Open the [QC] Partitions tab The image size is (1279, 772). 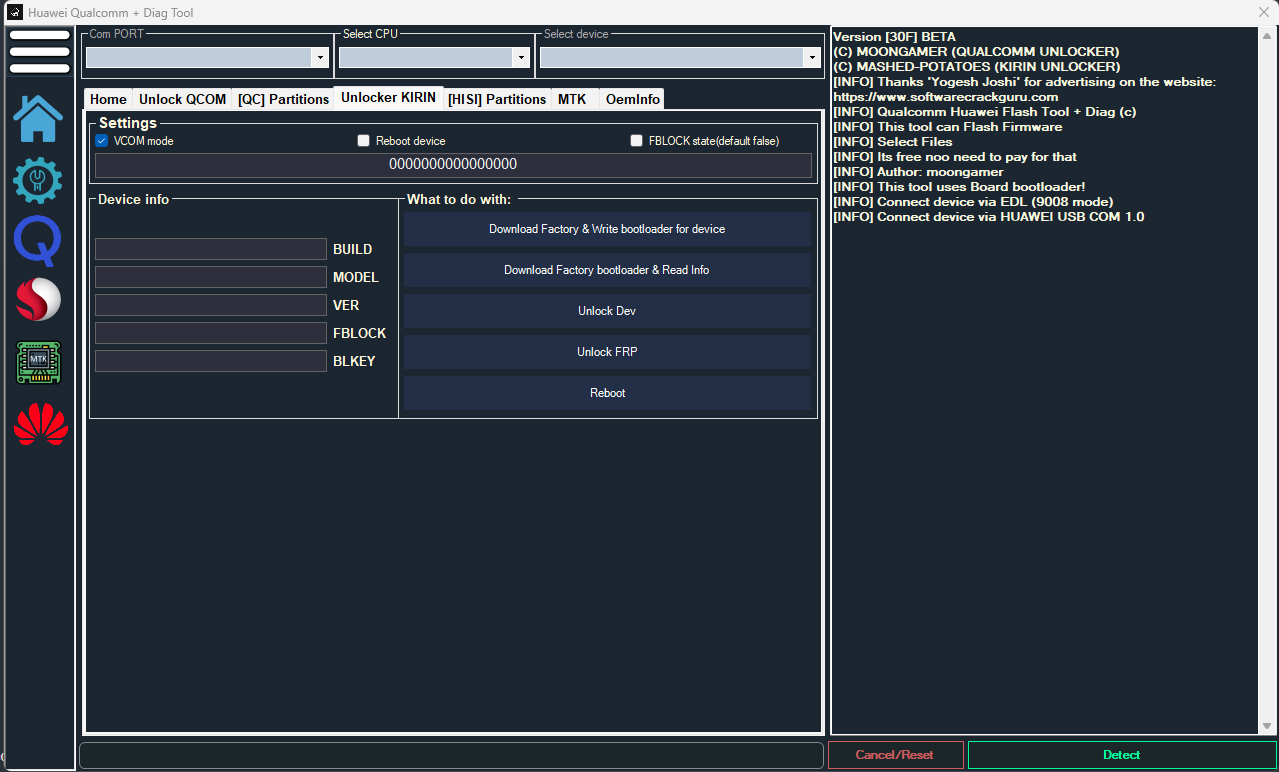tap(283, 99)
